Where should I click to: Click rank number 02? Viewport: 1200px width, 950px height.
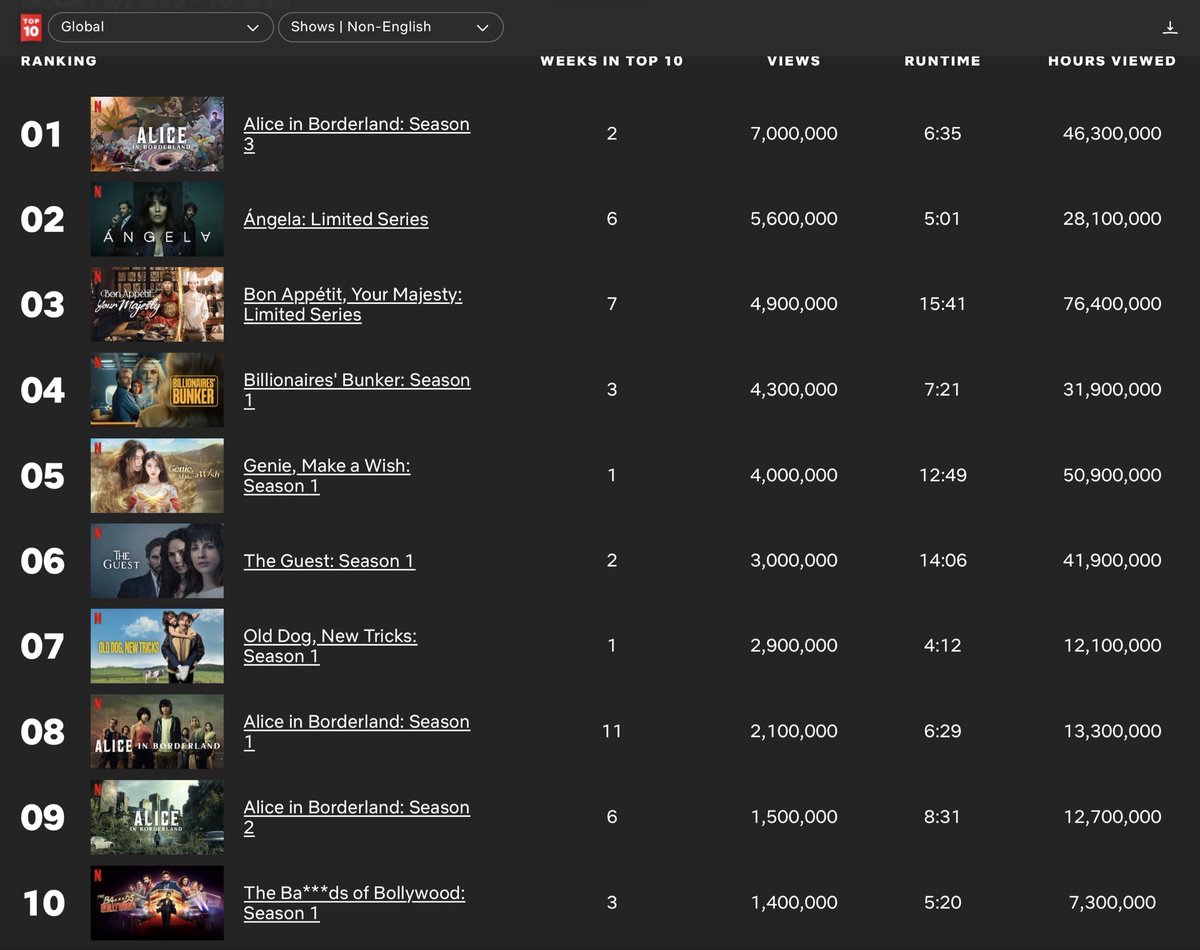pos(43,219)
